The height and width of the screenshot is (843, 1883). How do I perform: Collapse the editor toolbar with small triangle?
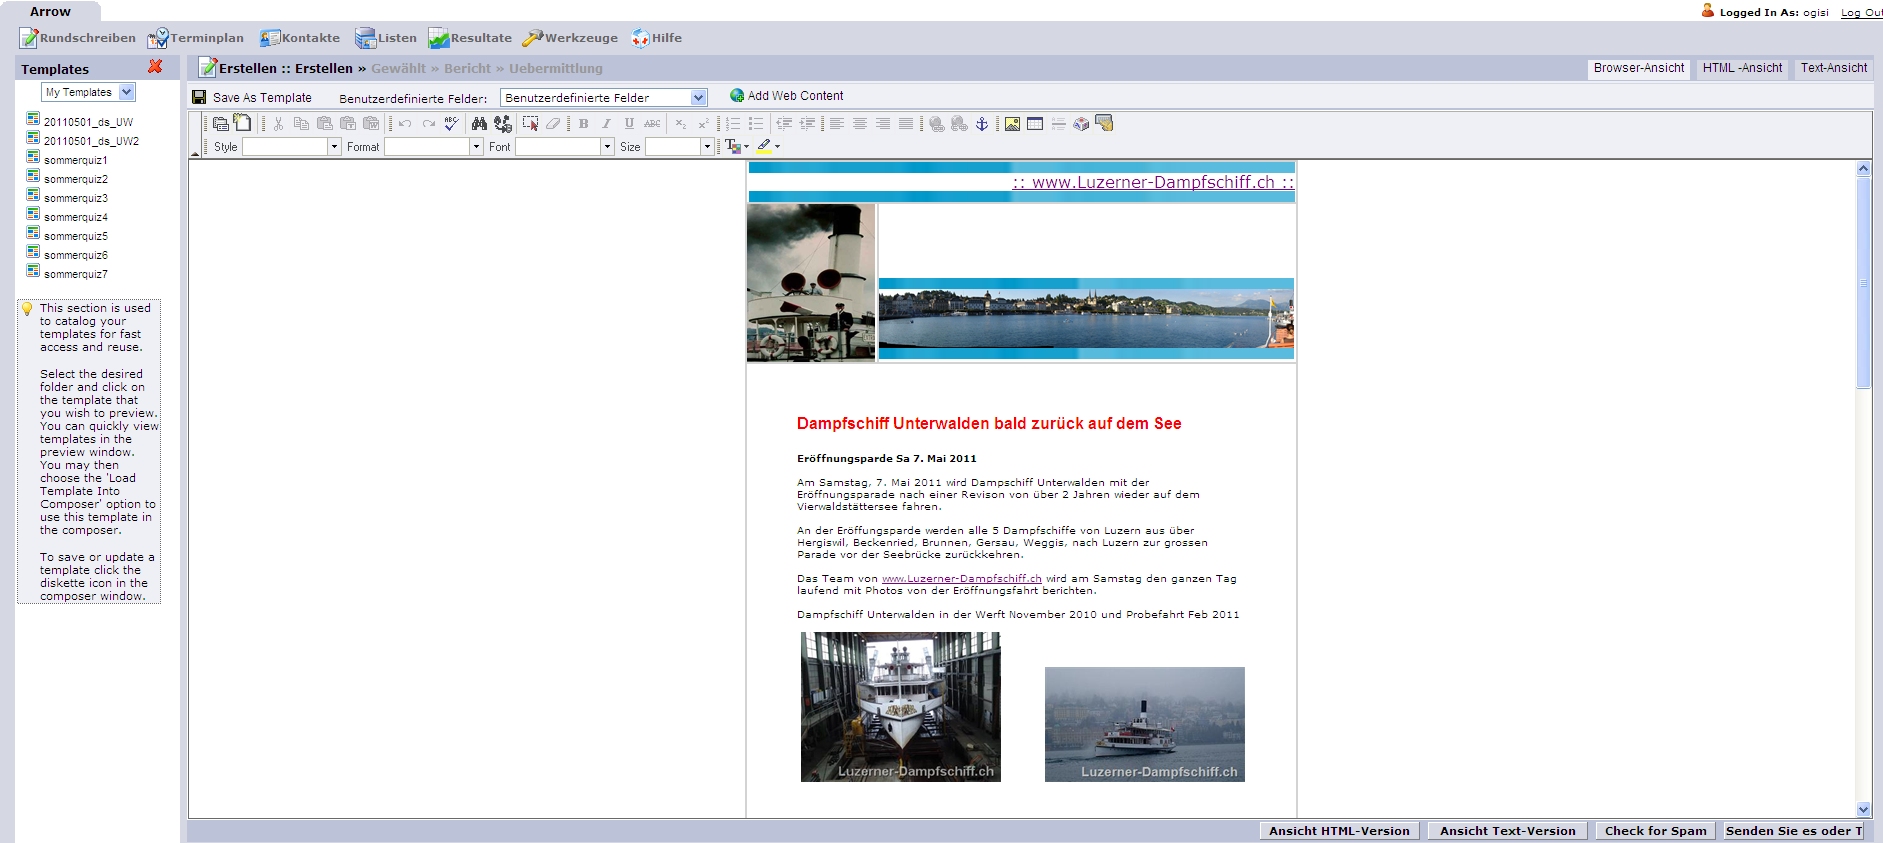(x=195, y=153)
